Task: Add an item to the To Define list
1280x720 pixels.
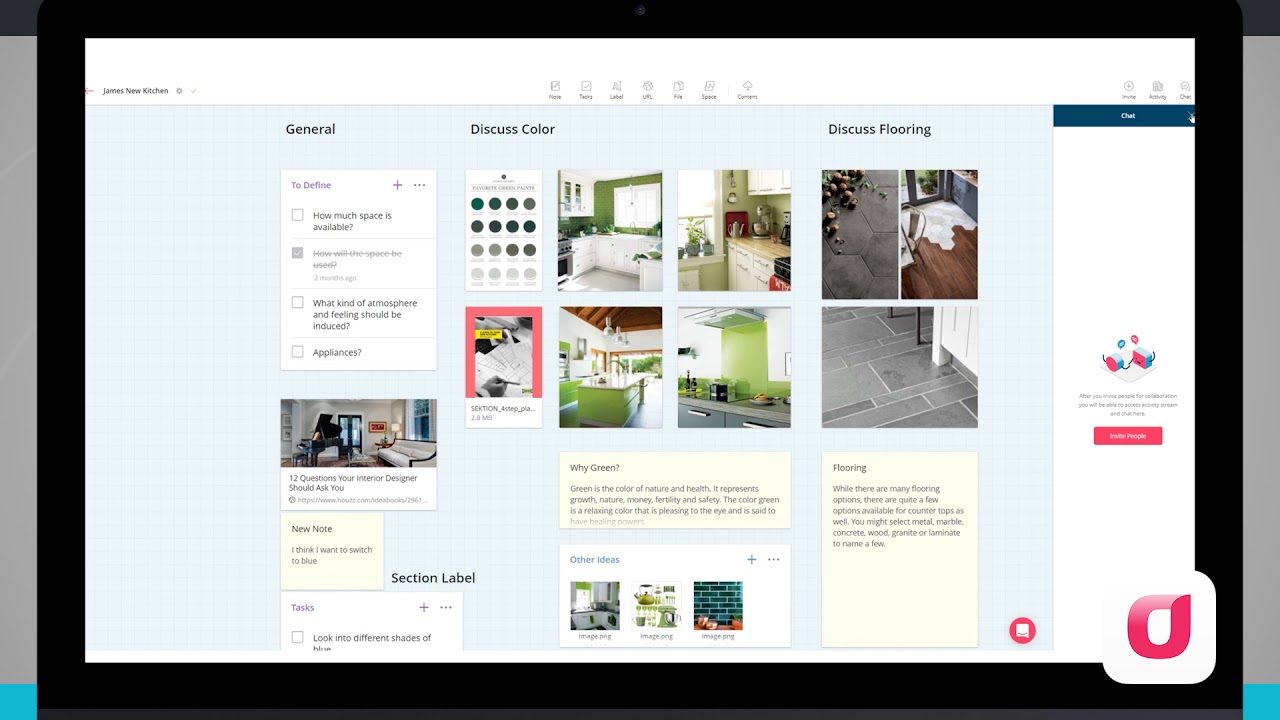Action: click(x=397, y=185)
